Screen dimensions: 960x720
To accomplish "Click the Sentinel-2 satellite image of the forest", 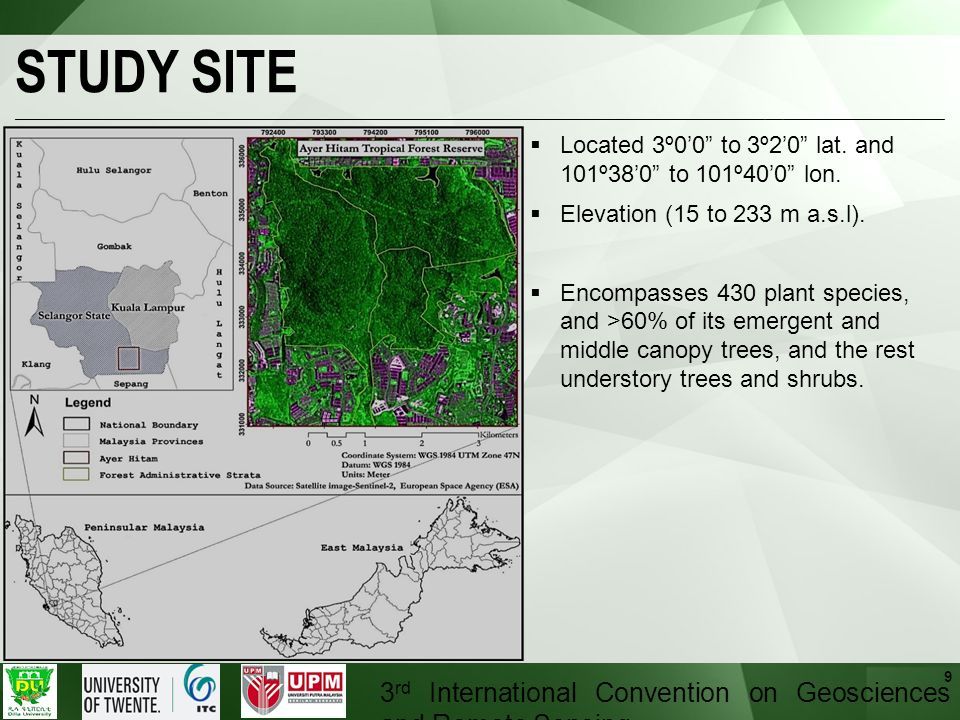I will tap(383, 282).
